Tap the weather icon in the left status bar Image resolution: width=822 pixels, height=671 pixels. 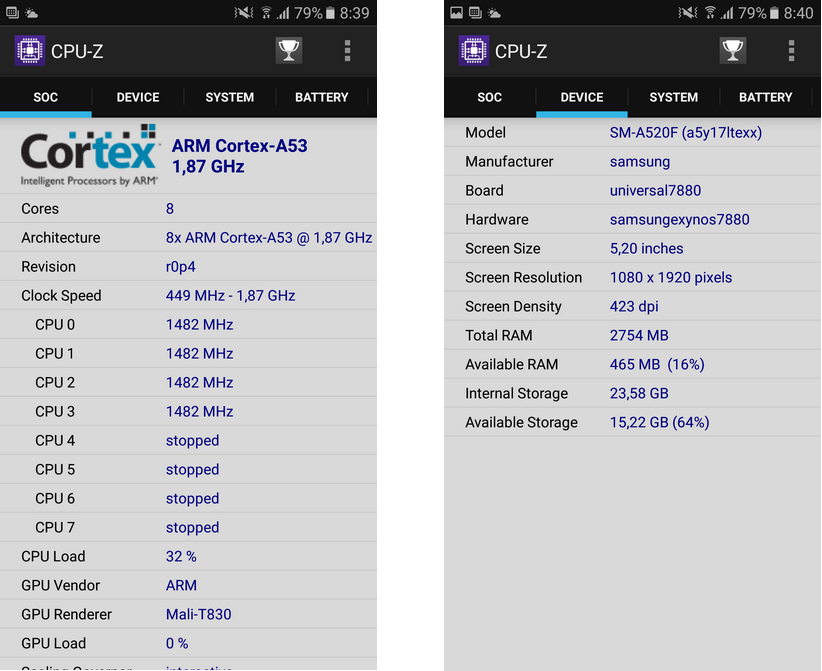[31, 13]
